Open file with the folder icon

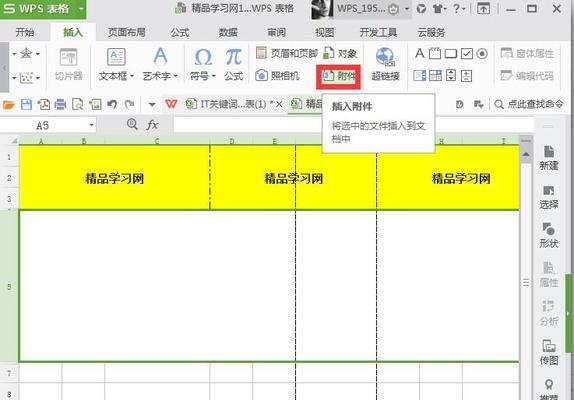pos(9,105)
